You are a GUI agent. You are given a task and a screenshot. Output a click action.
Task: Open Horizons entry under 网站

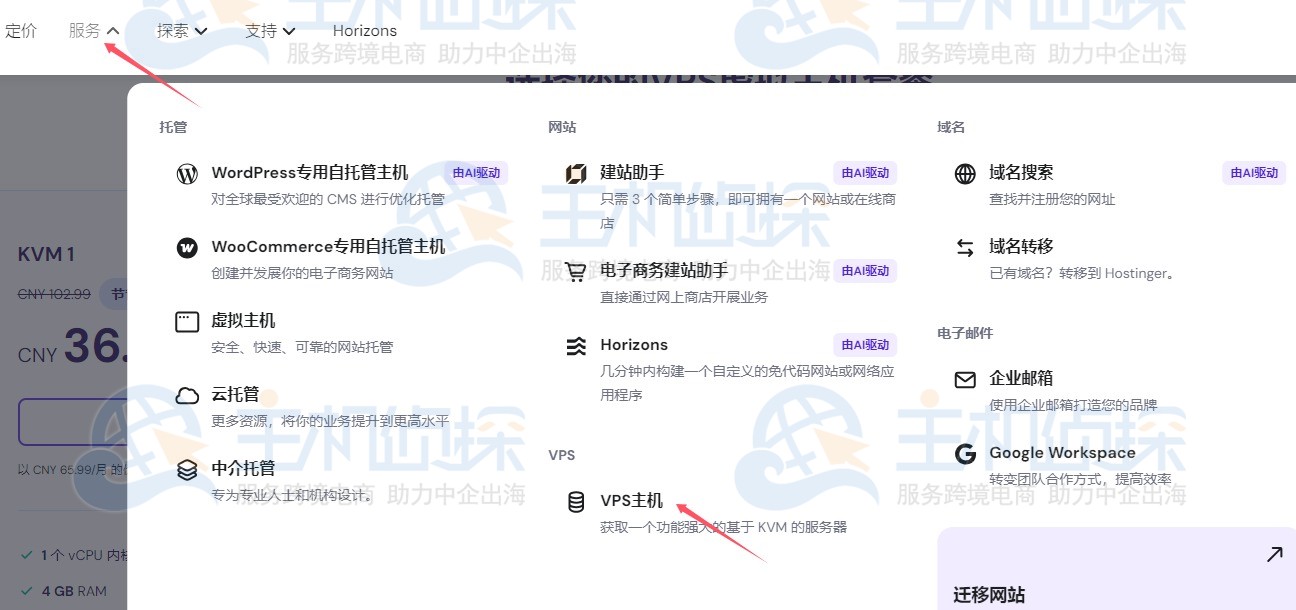pos(634,344)
